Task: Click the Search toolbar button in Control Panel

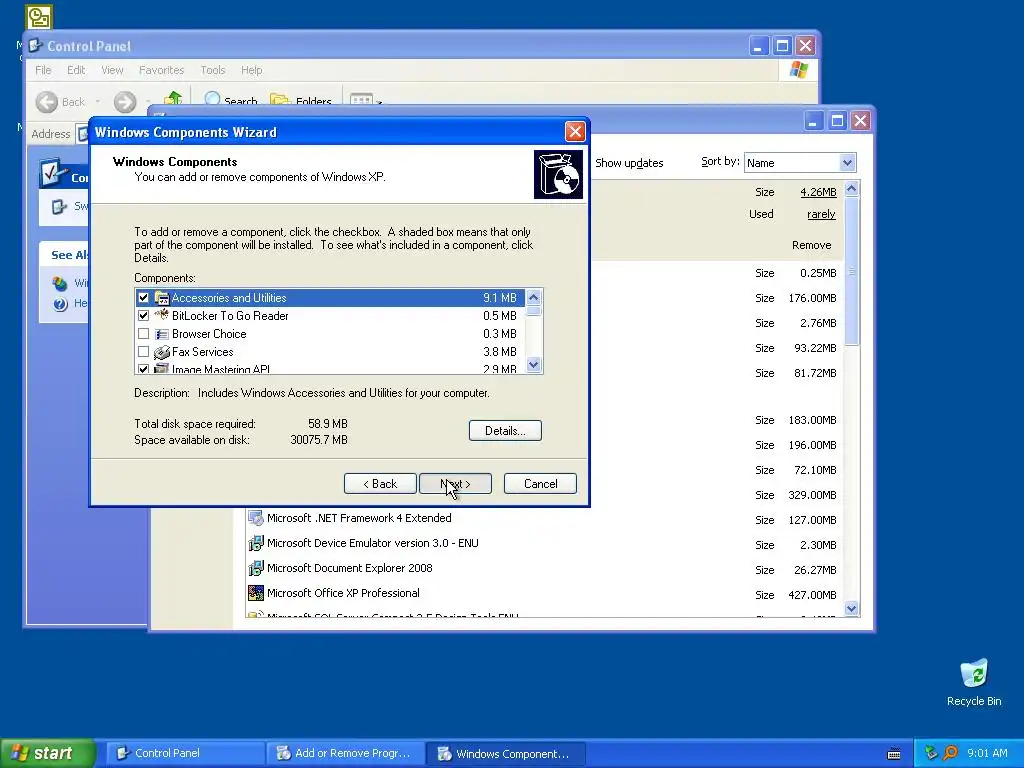Action: [231, 100]
